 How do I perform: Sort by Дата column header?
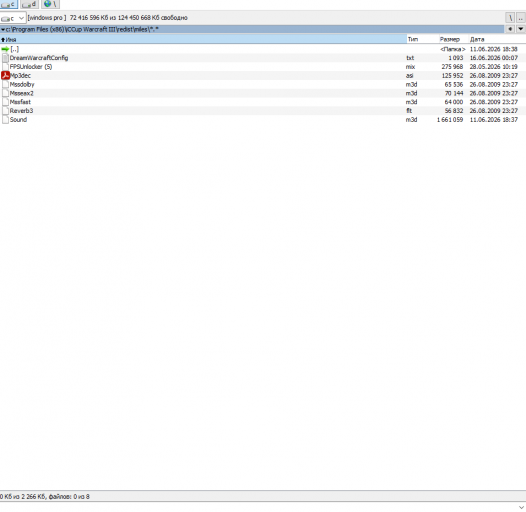497,39
